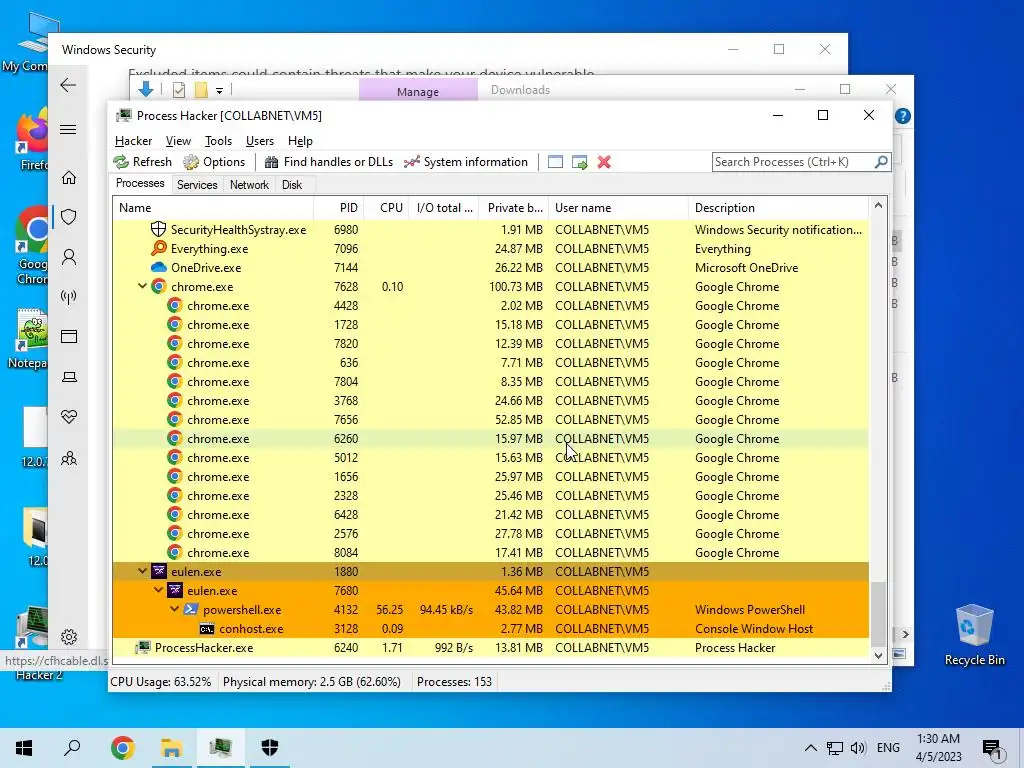Collapse the powershell.exe tree node
Viewport: 1024px width, 768px height.
click(x=174, y=609)
